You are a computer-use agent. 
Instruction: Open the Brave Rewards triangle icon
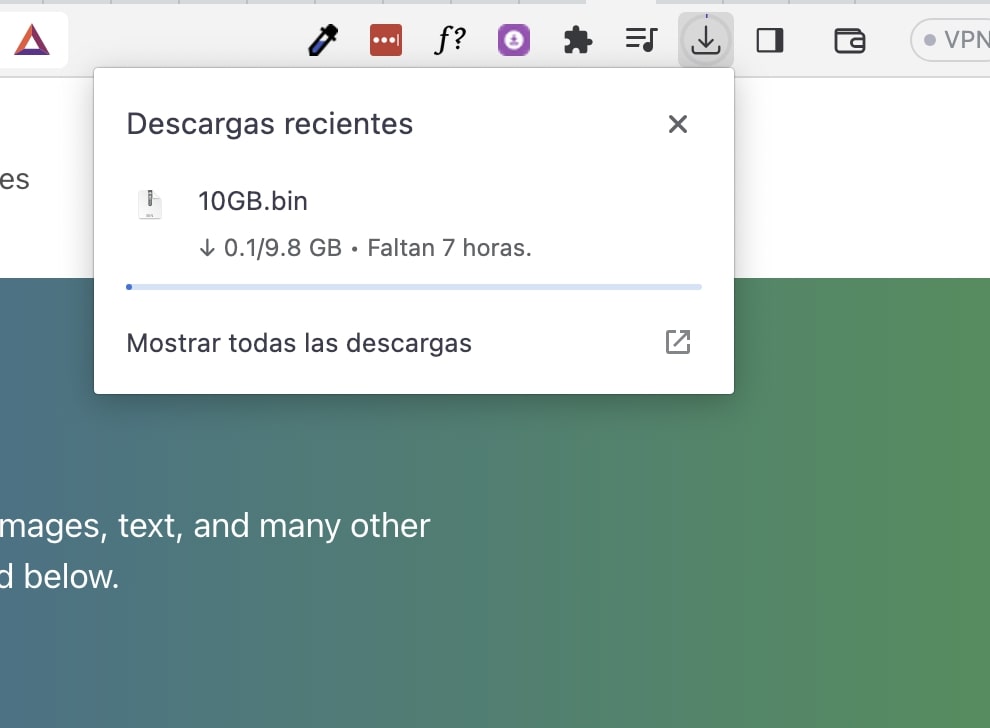32,40
